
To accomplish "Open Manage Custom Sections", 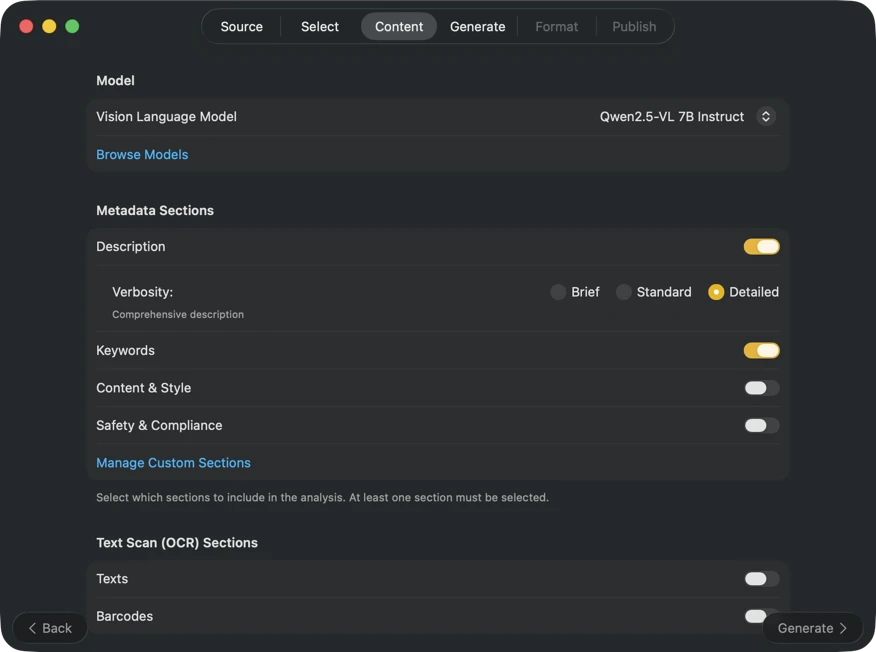I will pyautogui.click(x=173, y=462).
